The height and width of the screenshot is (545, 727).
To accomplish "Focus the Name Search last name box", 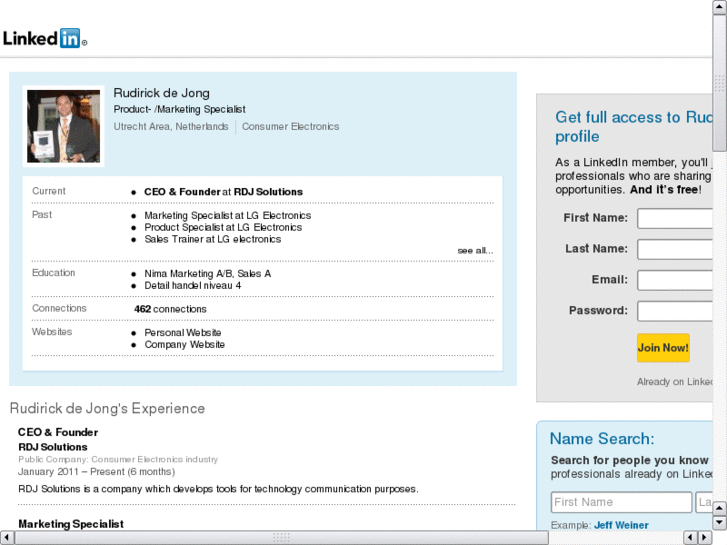I will (x=704, y=502).
